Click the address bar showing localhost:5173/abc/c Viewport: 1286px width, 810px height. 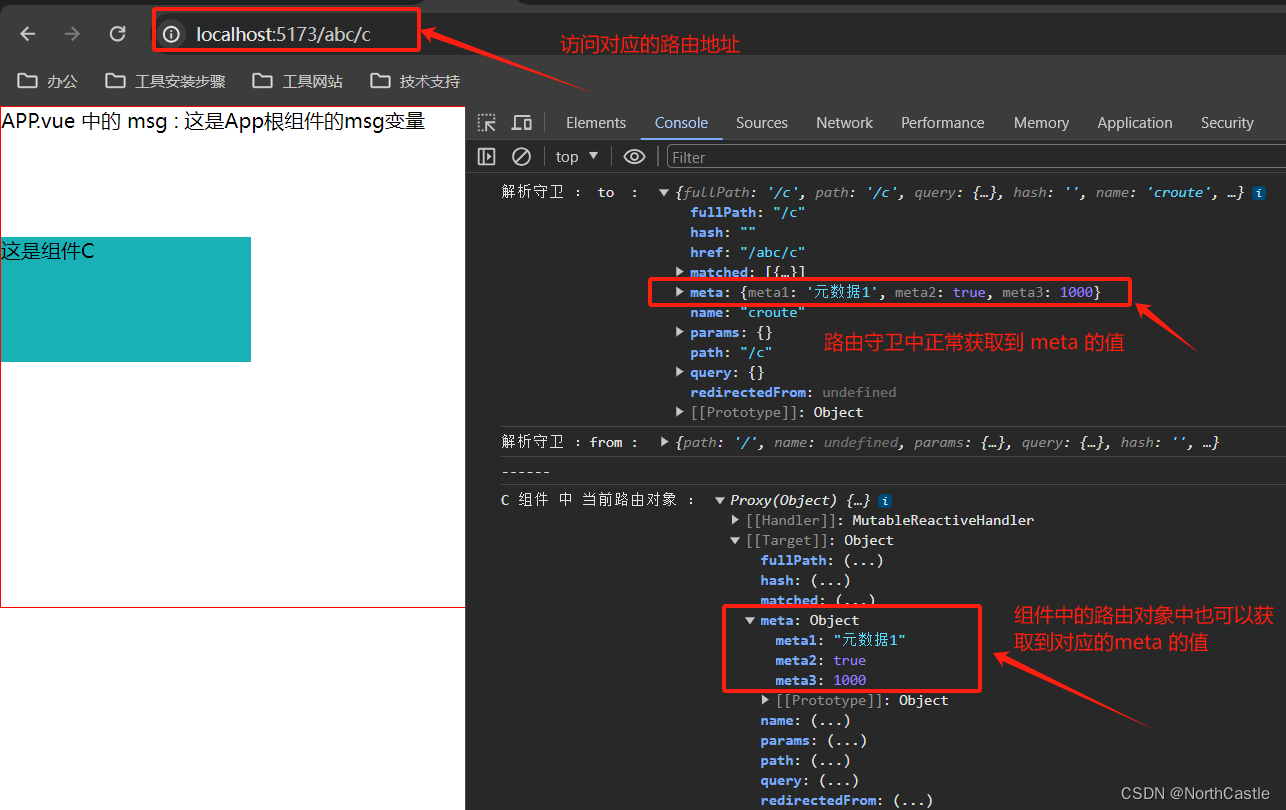(283, 35)
